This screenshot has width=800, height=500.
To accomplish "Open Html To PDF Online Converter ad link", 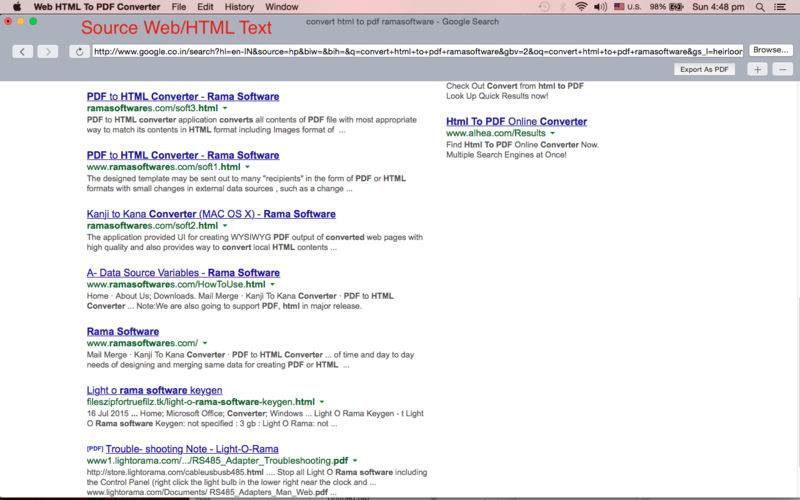I will point(516,121).
